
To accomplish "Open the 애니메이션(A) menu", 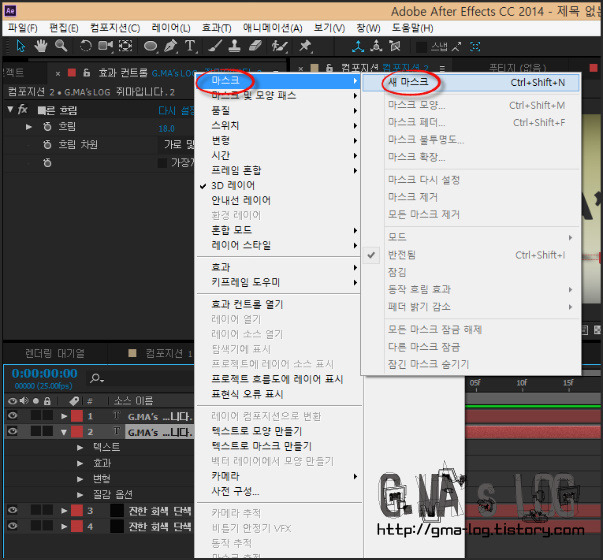I will pyautogui.click(x=273, y=28).
